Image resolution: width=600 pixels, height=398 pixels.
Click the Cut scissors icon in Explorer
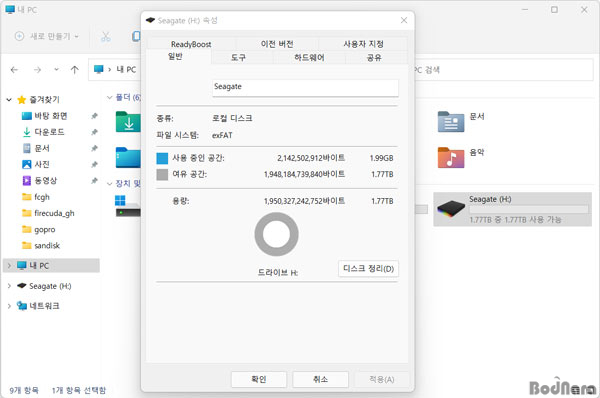(106, 36)
